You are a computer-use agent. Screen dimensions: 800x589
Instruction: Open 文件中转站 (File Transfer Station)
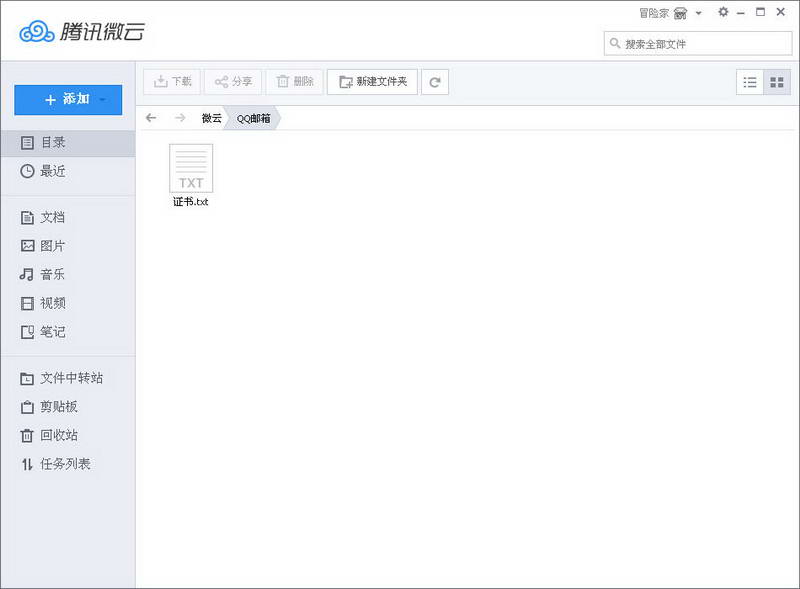click(x=70, y=379)
